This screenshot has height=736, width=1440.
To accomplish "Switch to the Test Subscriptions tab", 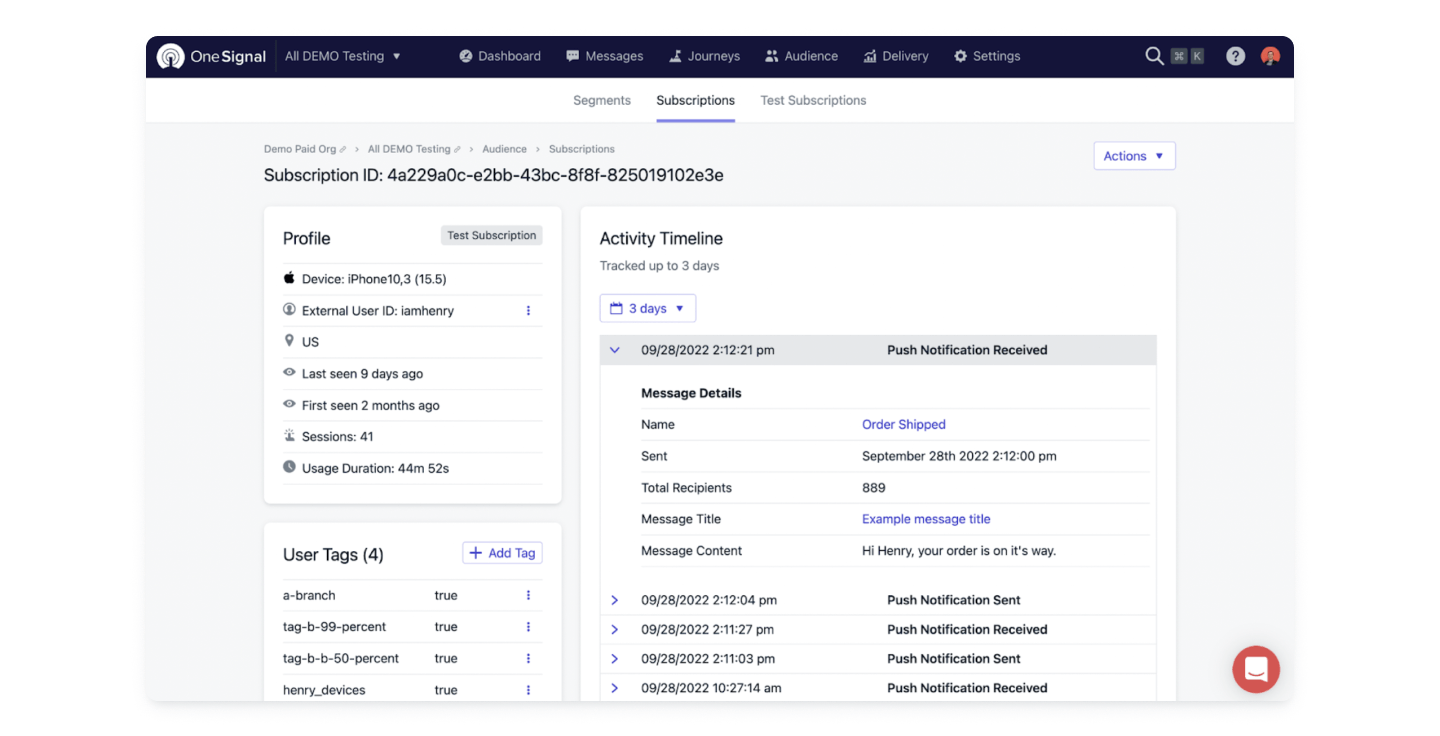I will pos(813,100).
